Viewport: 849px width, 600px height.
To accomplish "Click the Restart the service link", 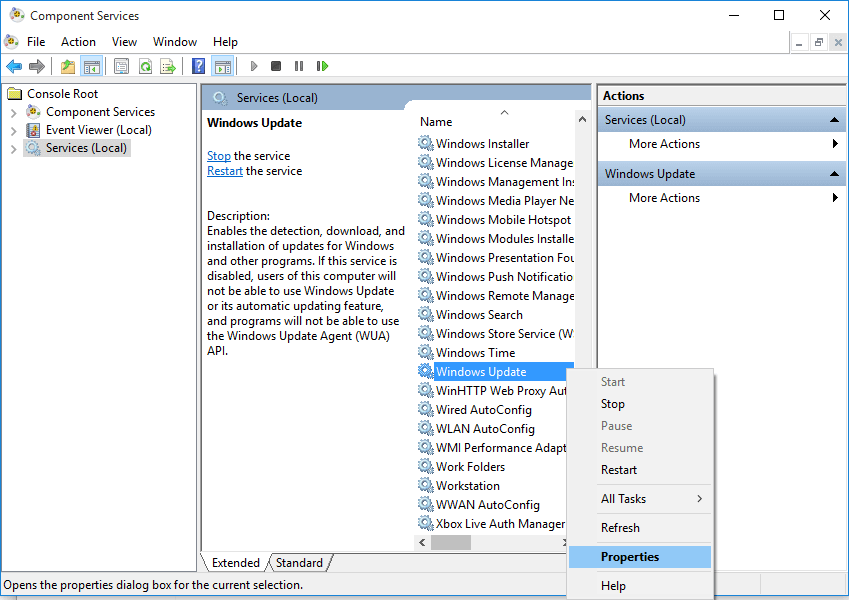I will [x=224, y=170].
